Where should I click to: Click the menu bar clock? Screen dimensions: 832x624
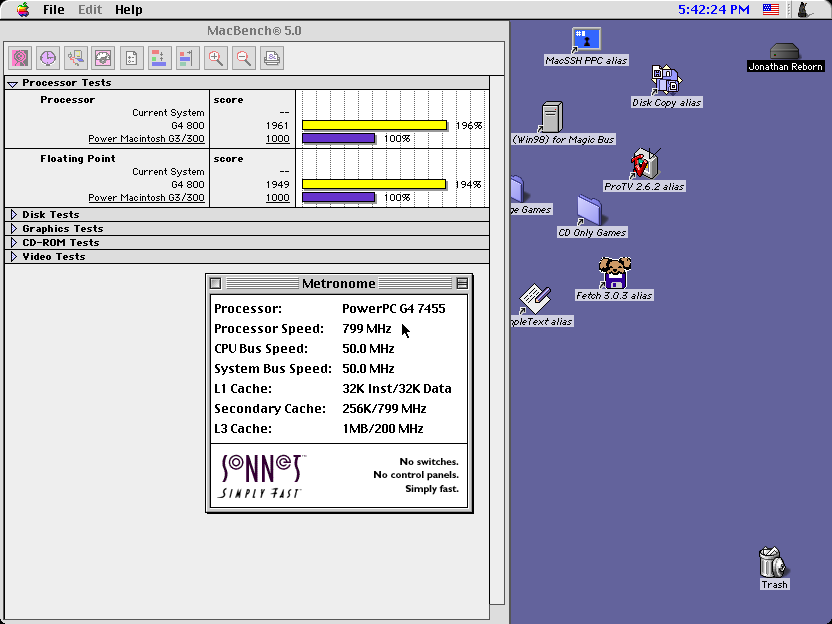pyautogui.click(x=714, y=10)
